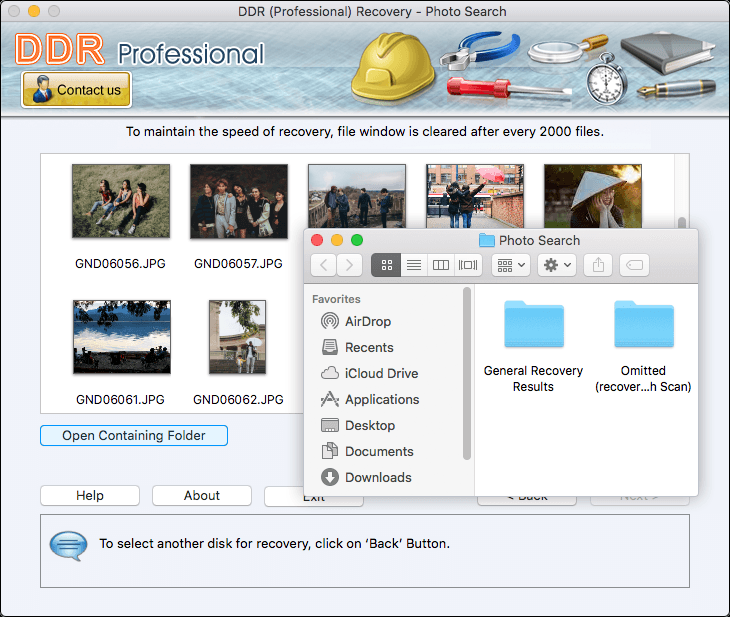This screenshot has height=617, width=730.
Task: Minimize the Photo Search Finder window
Action: click(x=337, y=240)
